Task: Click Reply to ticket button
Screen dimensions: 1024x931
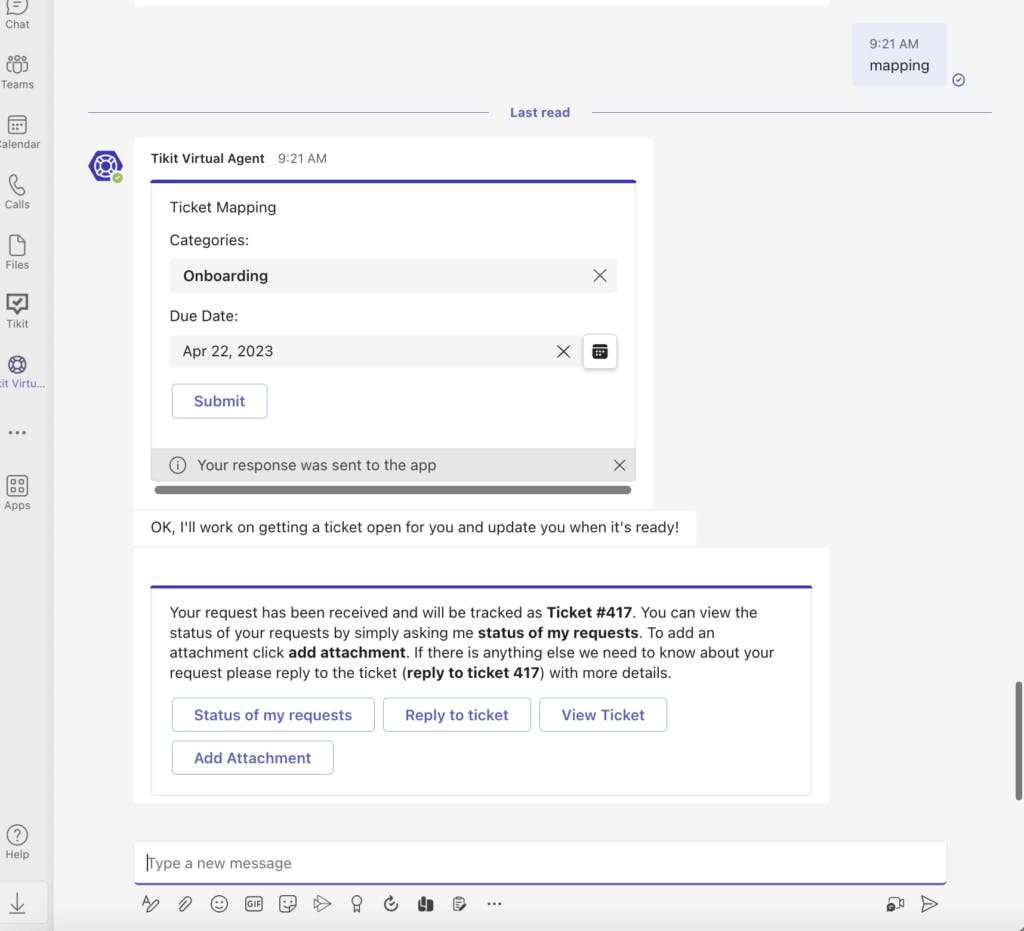Action: [456, 714]
